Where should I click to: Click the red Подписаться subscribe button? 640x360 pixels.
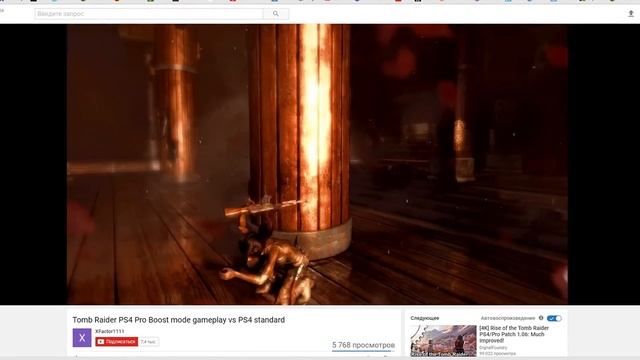point(117,342)
